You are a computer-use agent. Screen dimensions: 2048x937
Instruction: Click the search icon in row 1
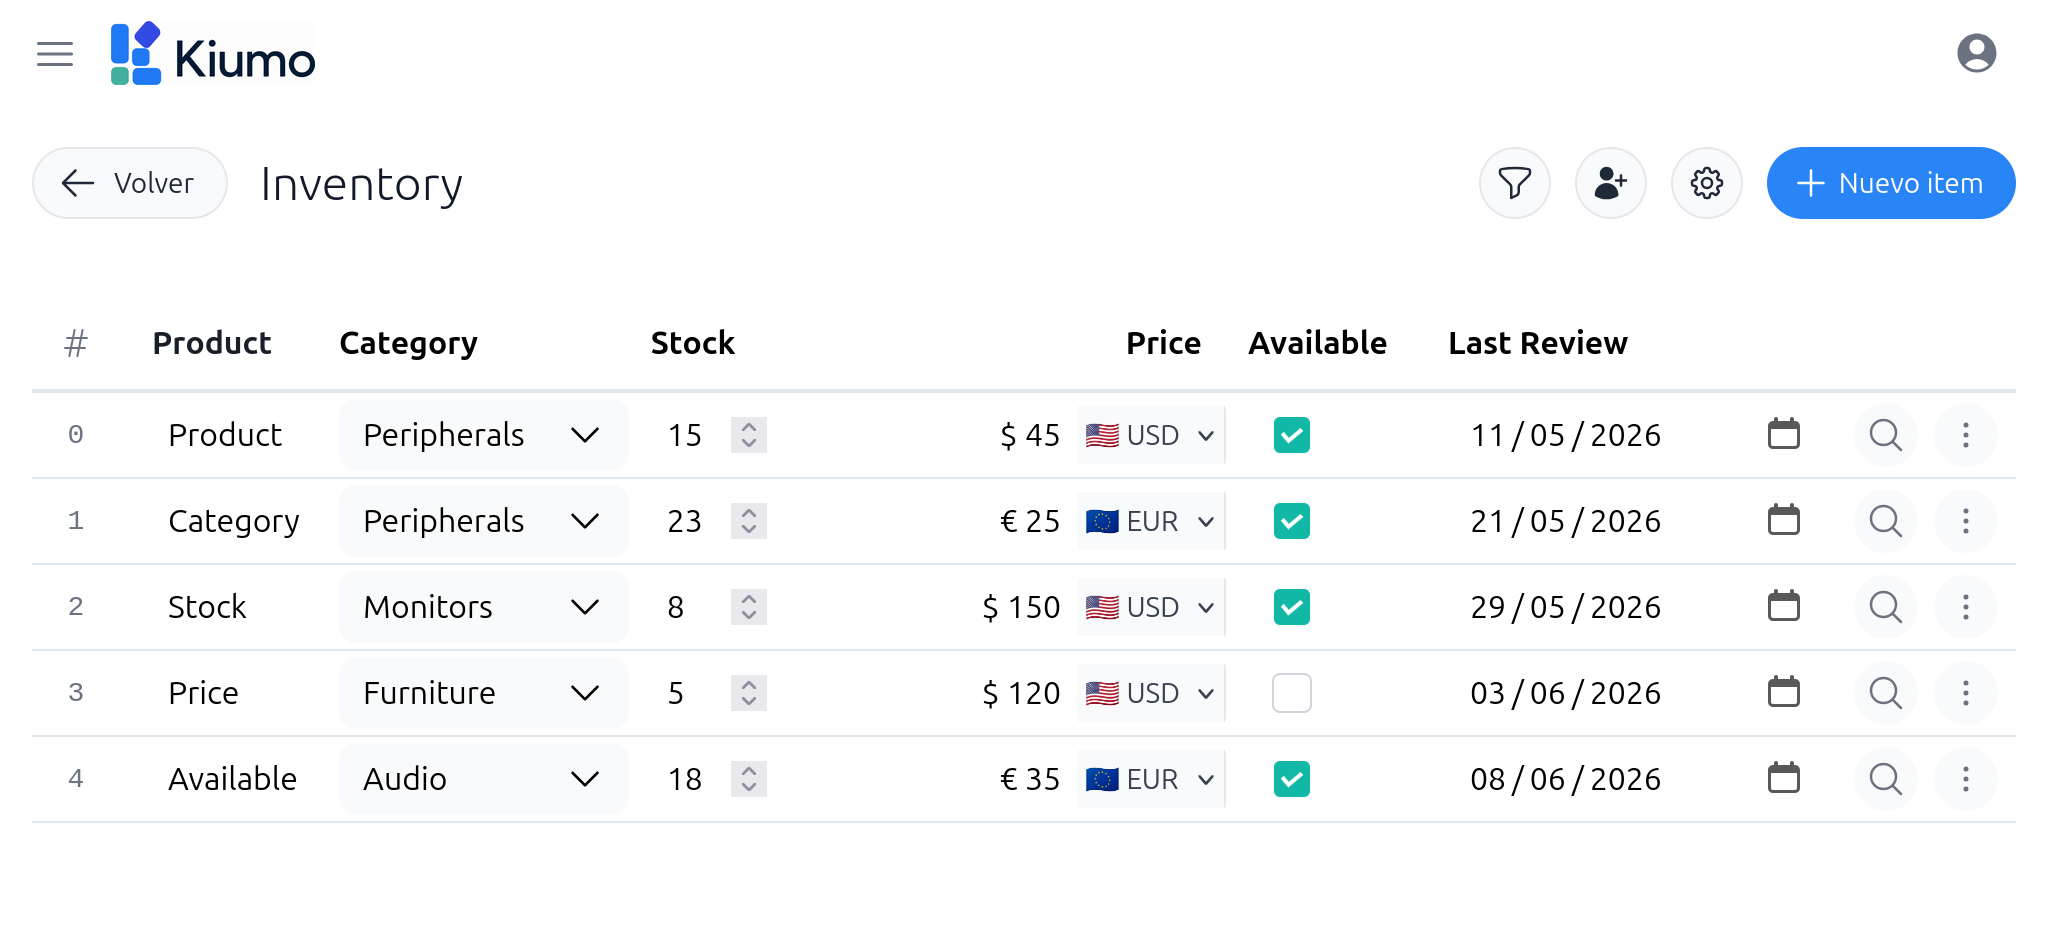click(x=1885, y=521)
